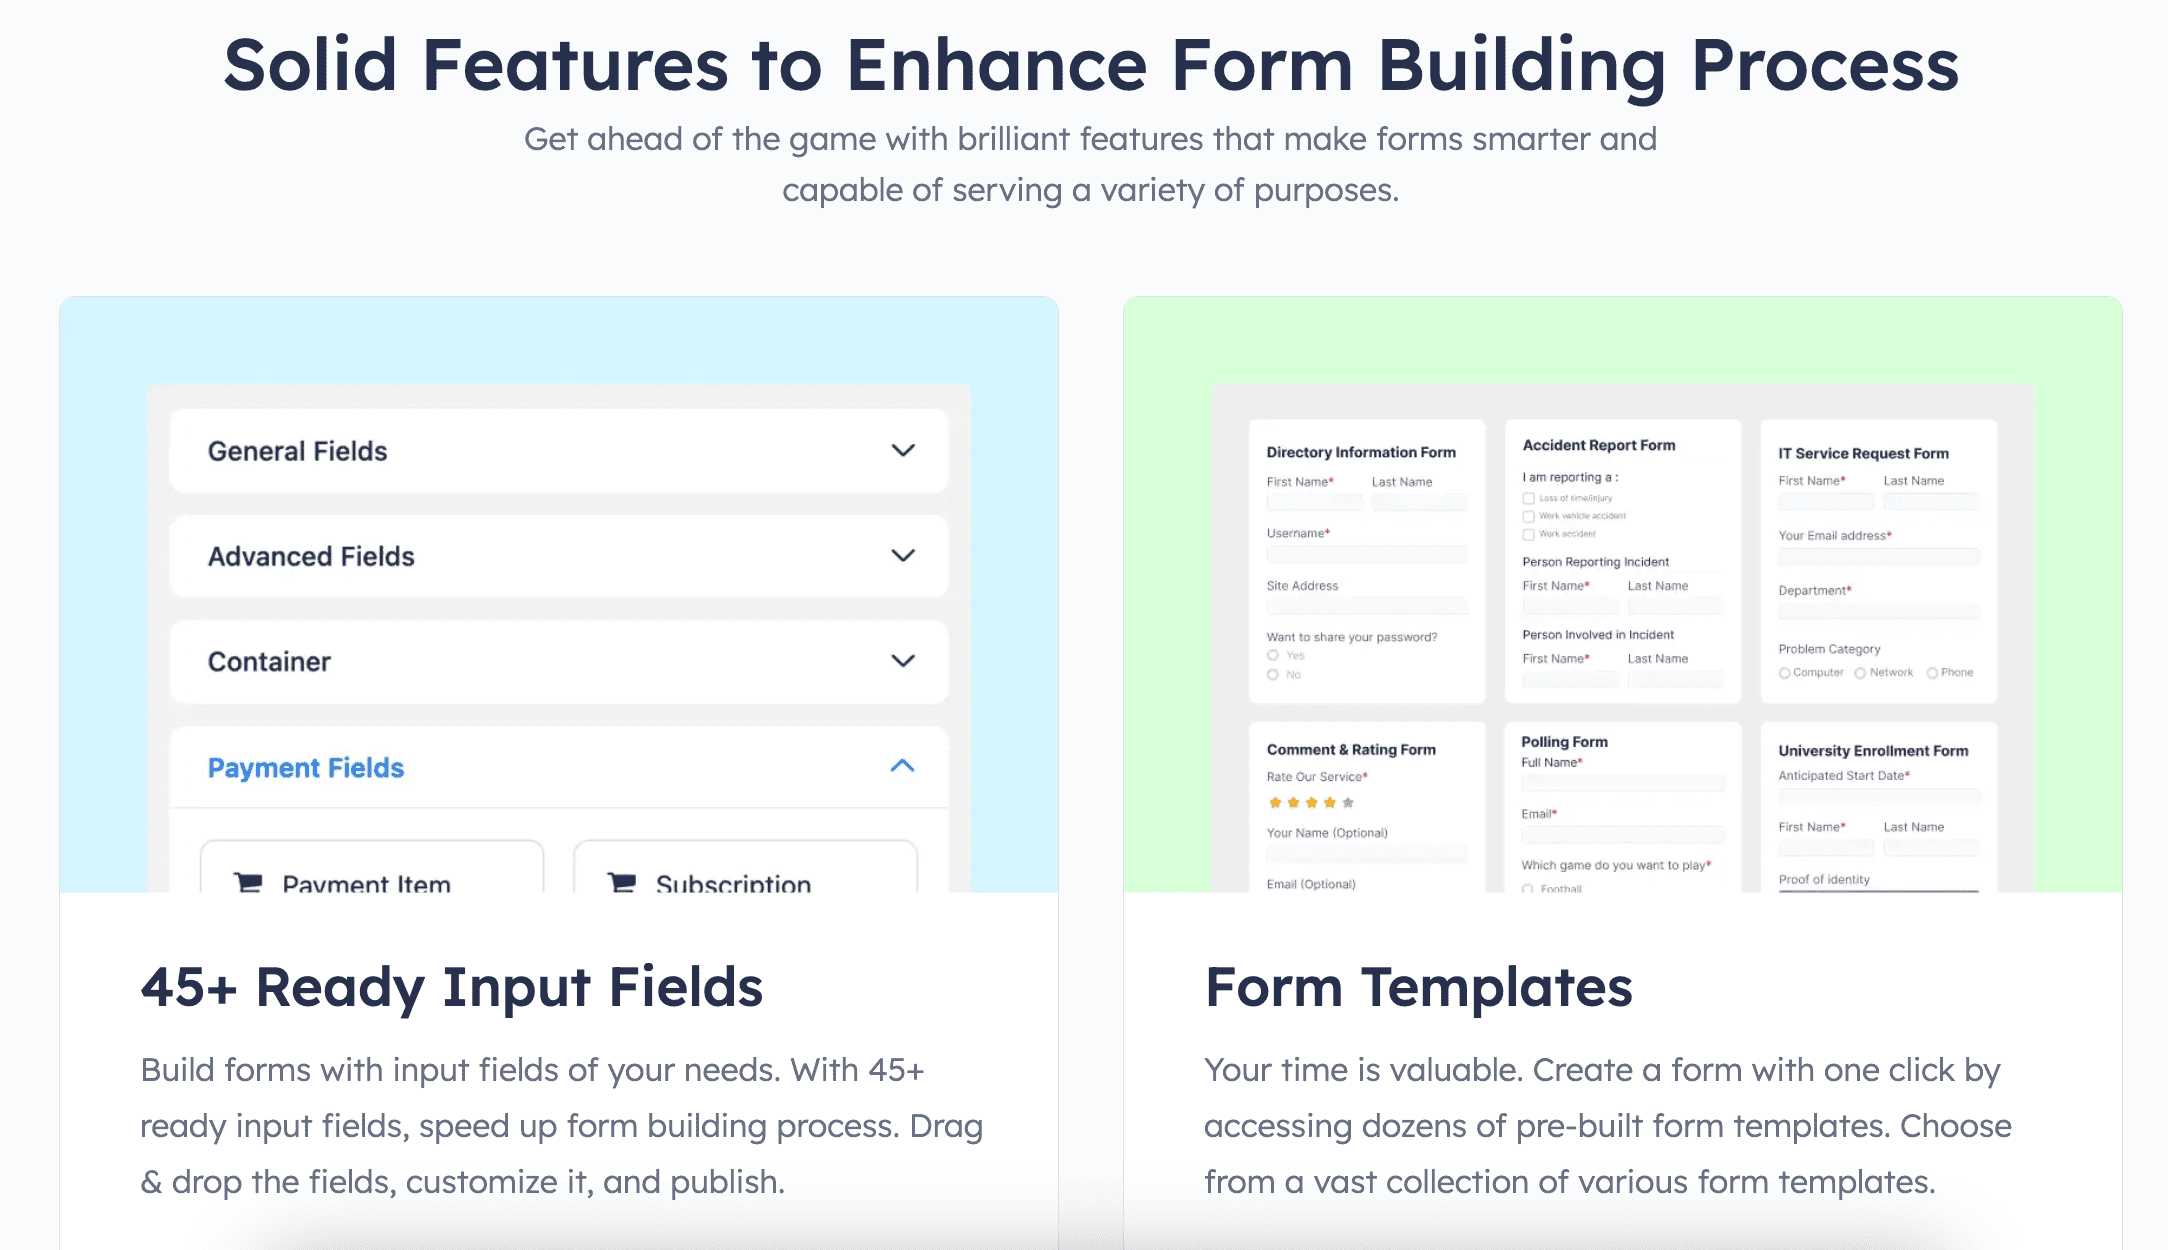Select the Phone problem category radio
This screenshot has width=2168, height=1250.
(x=1932, y=673)
